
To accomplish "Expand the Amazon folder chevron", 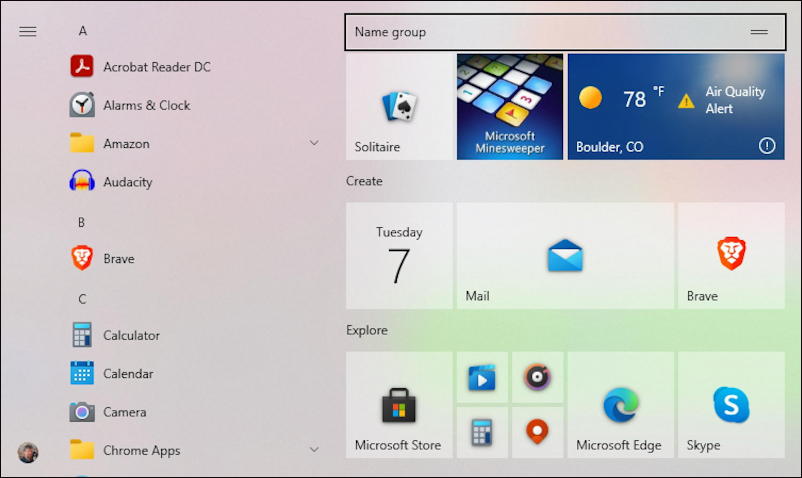I will (314, 143).
